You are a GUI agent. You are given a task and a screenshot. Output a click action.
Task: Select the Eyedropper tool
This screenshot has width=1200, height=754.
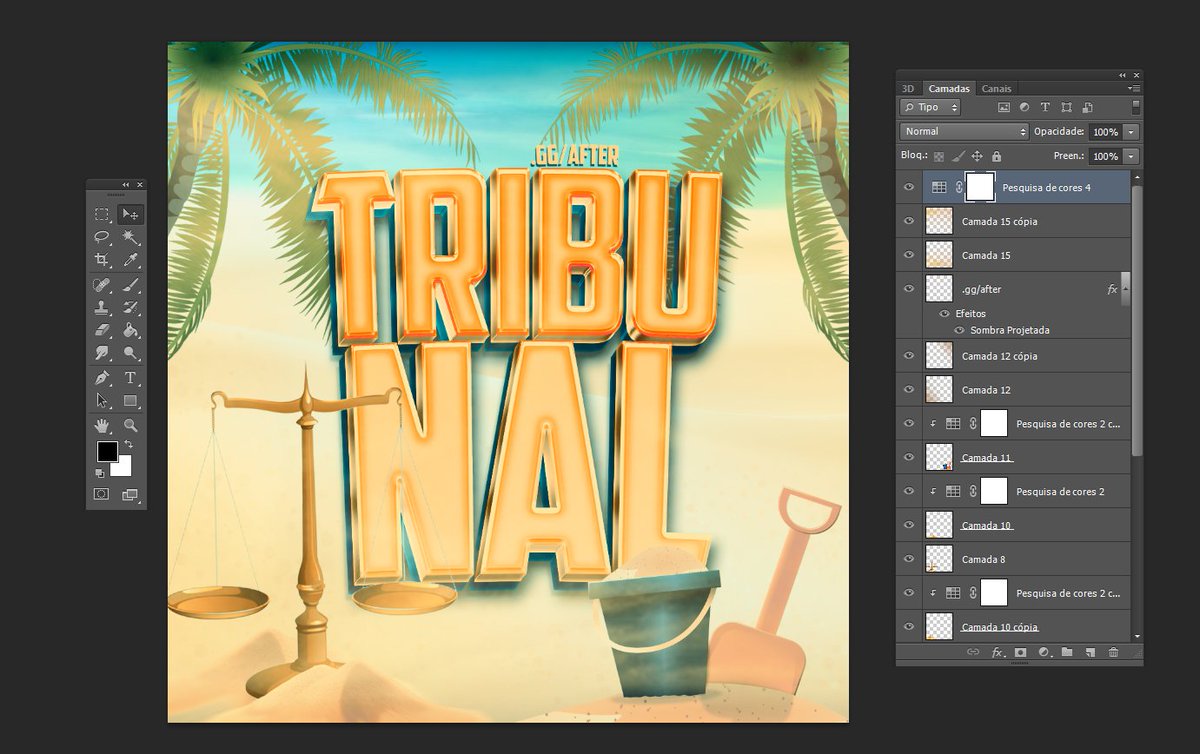pyautogui.click(x=130, y=260)
